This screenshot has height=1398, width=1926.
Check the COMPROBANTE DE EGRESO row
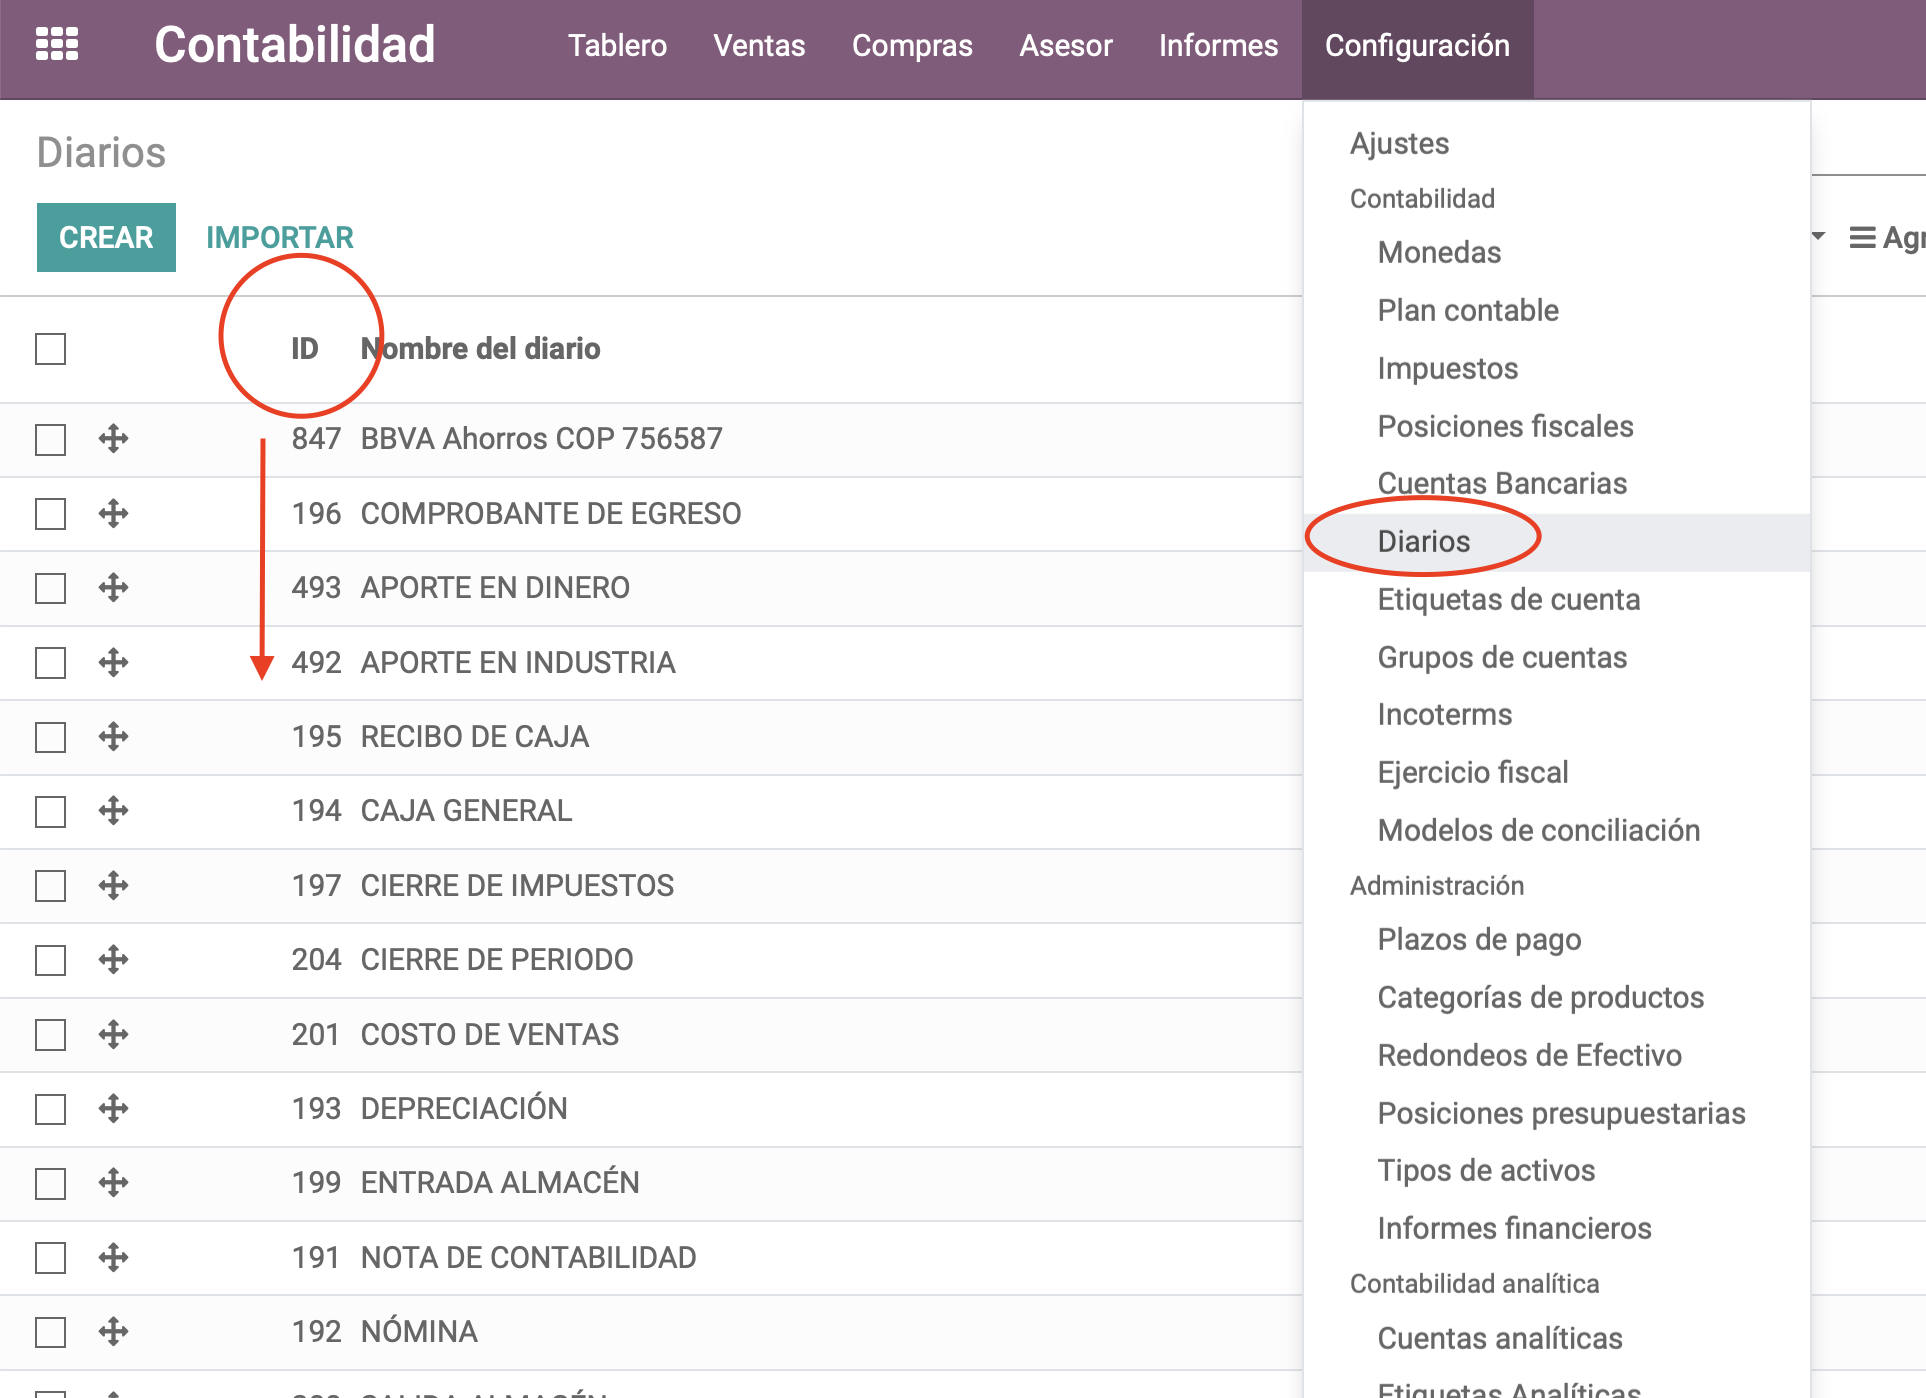pos(50,514)
